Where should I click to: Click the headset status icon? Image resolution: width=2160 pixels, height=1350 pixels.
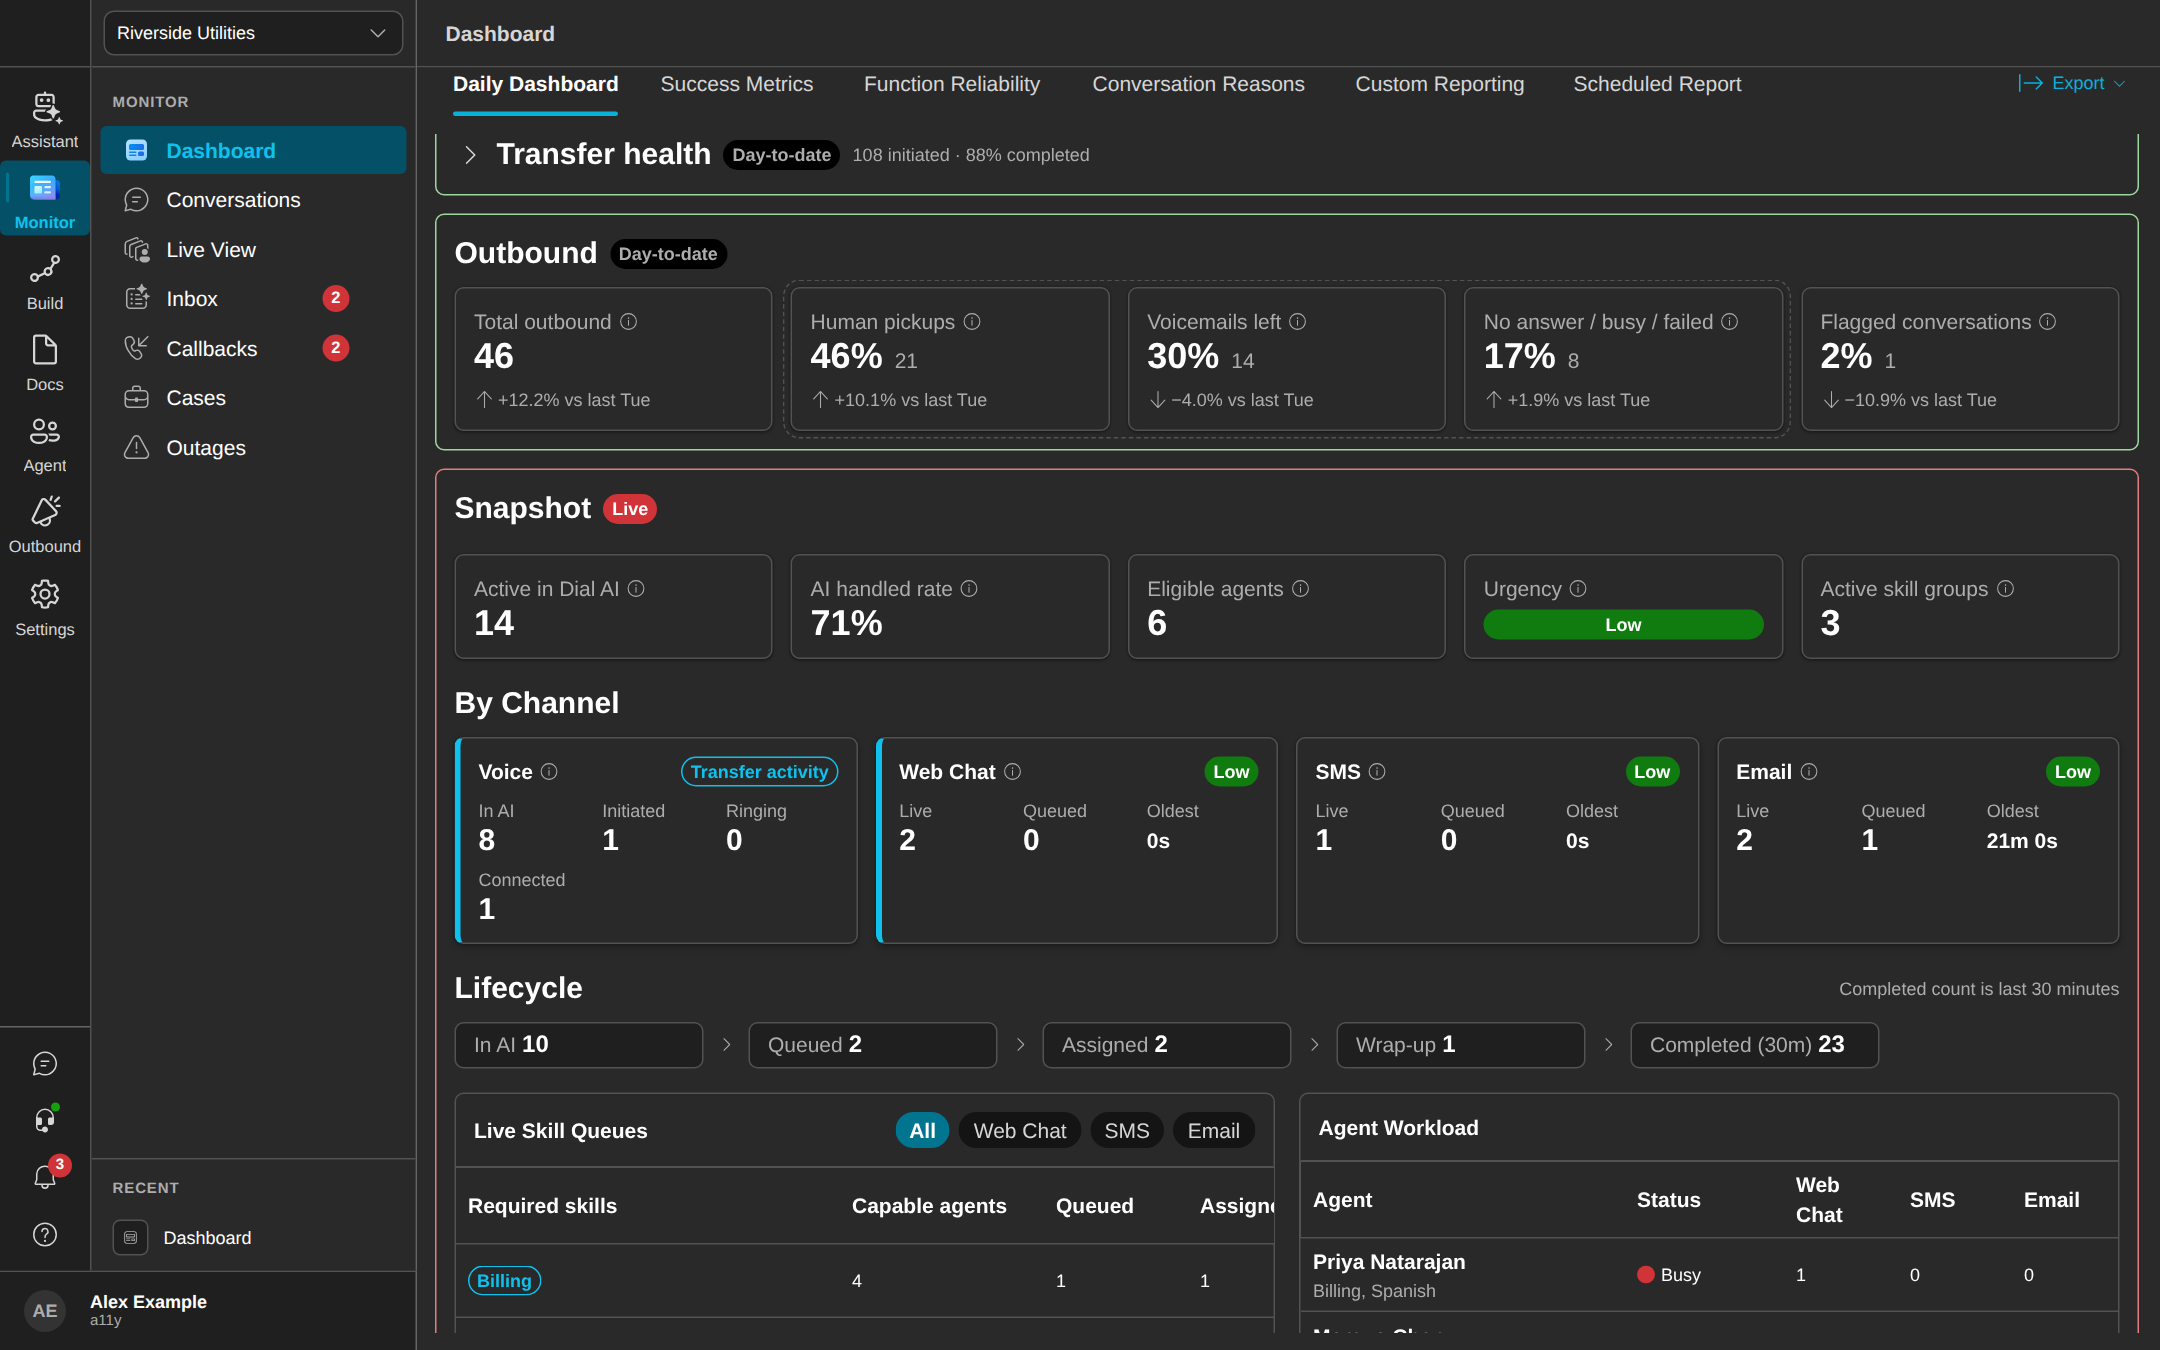tap(45, 1120)
